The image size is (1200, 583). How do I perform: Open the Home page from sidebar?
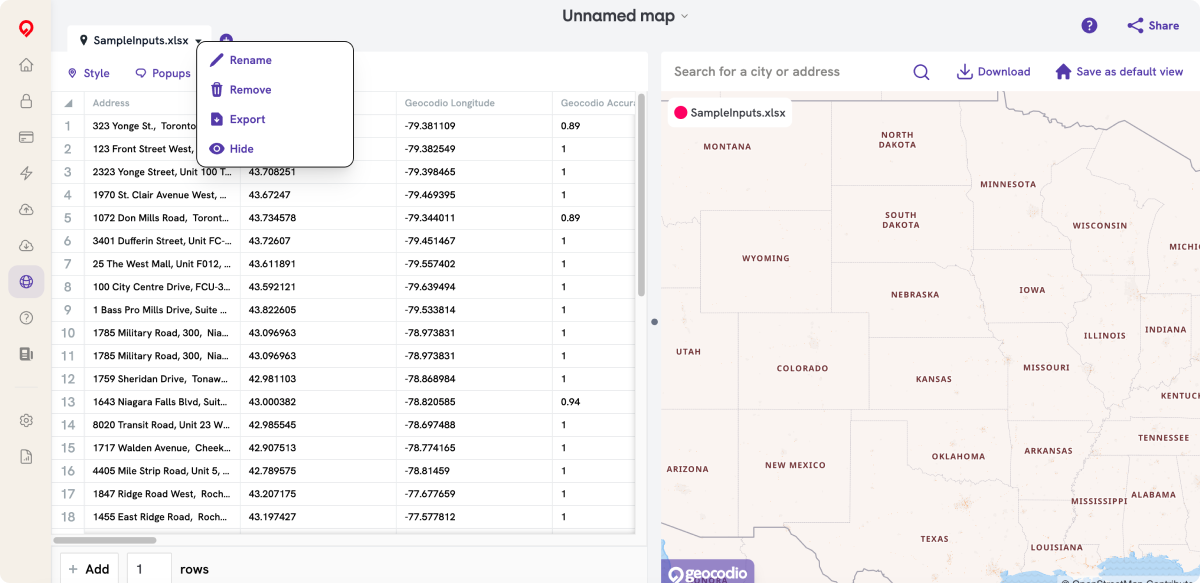click(x=26, y=65)
